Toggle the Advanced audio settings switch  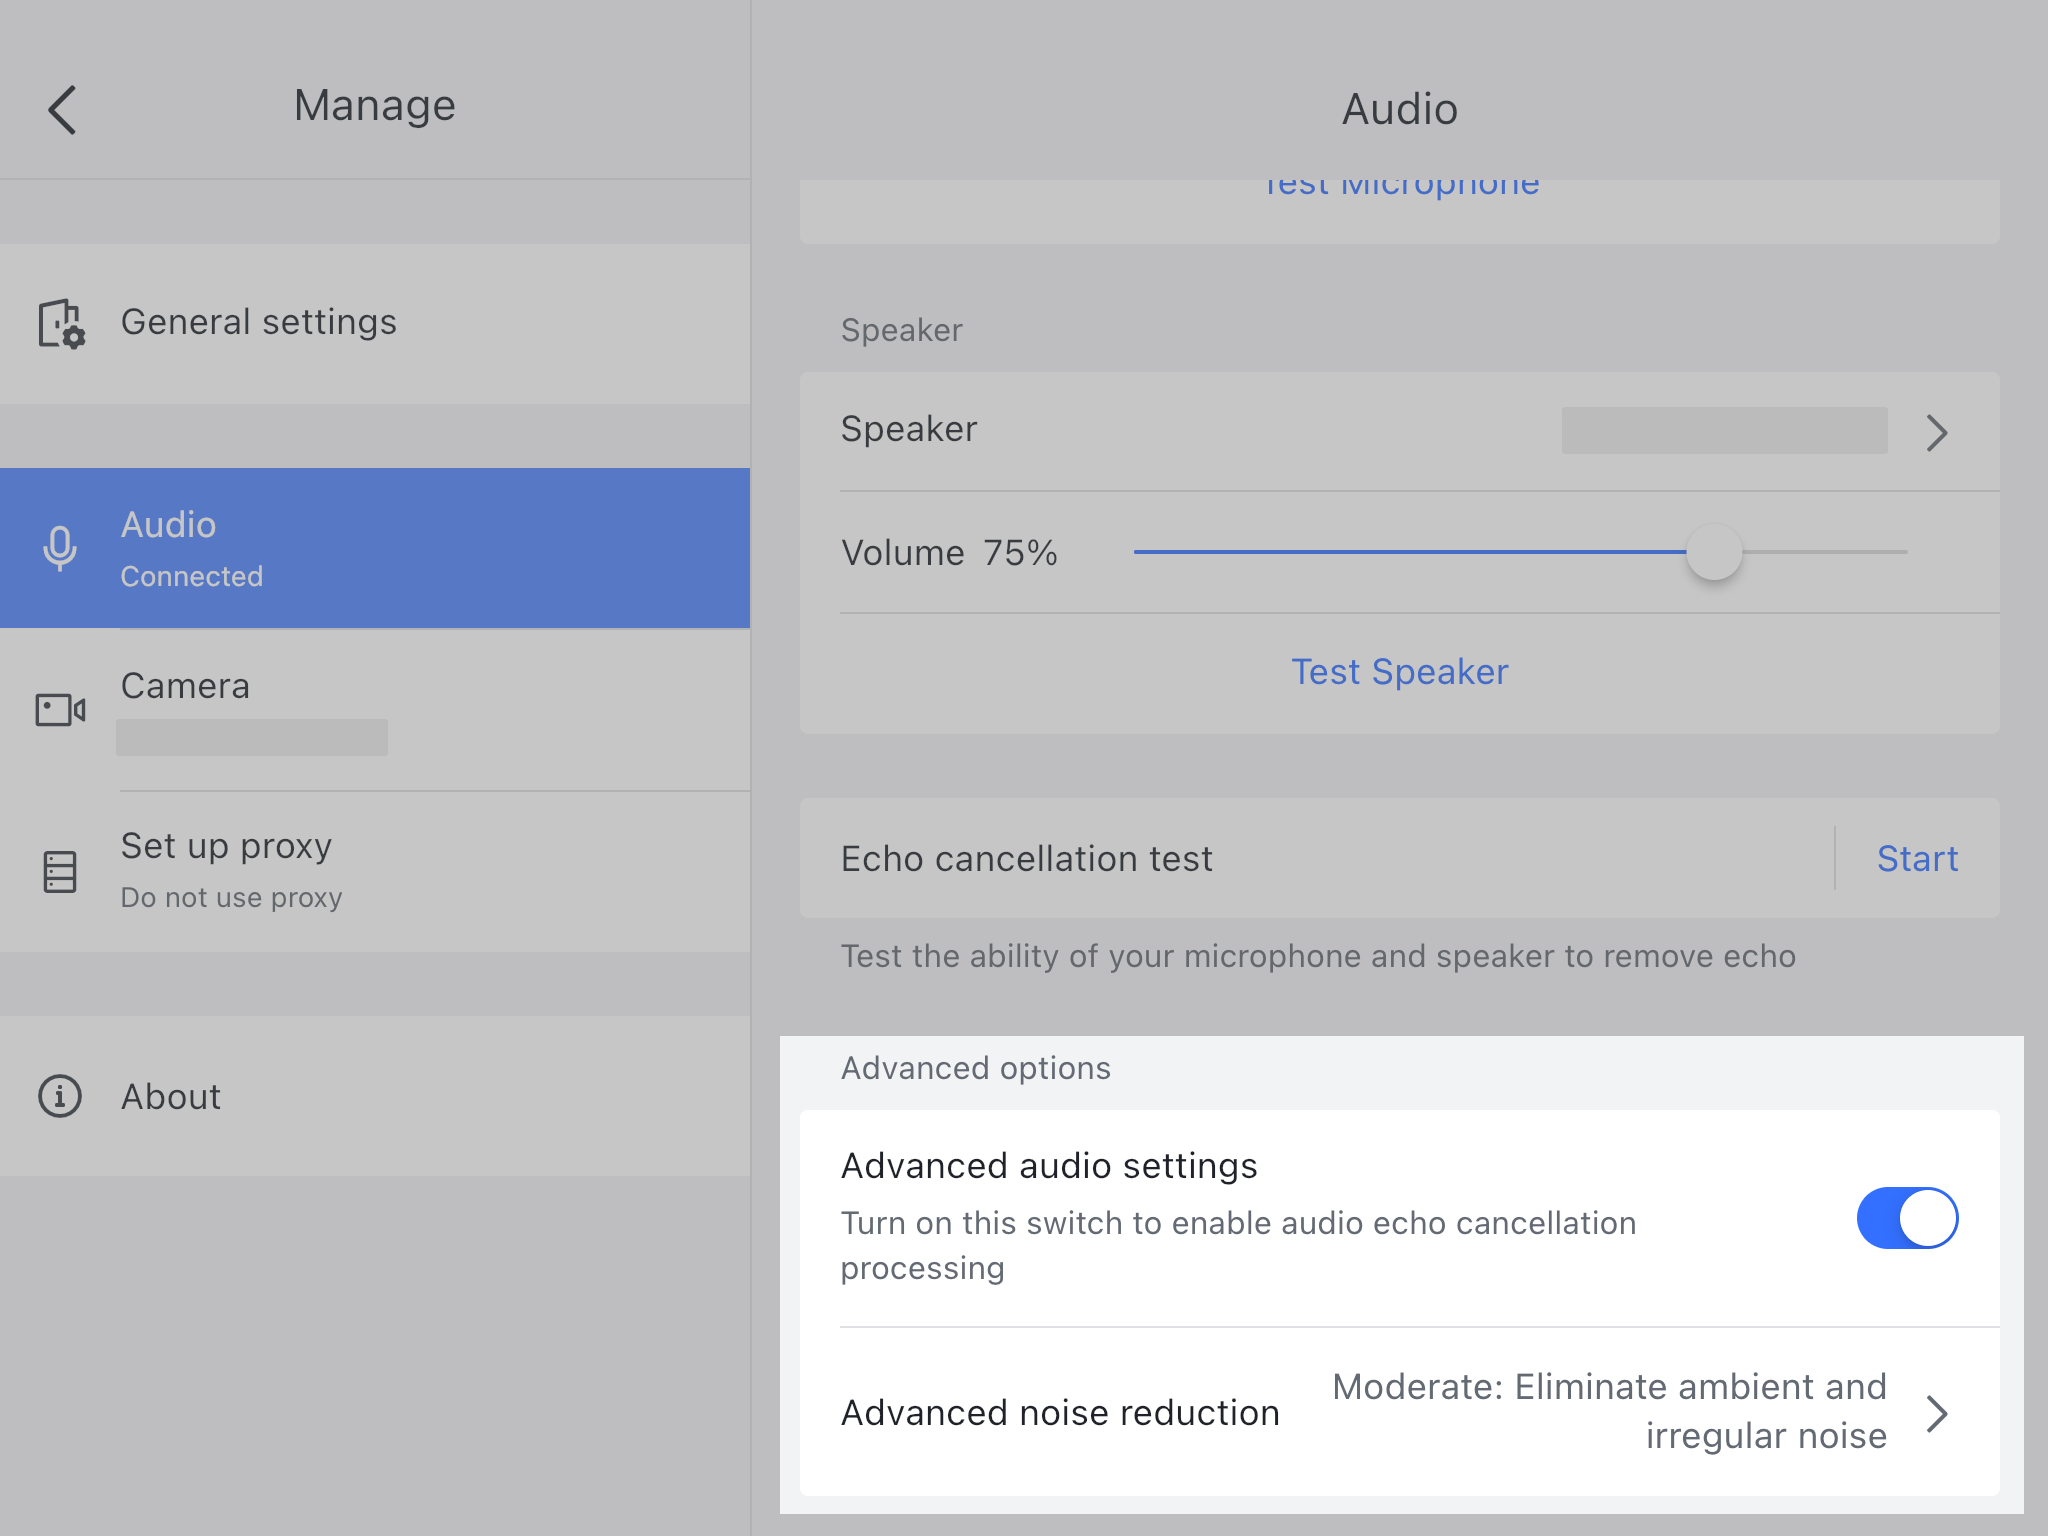1906,1218
